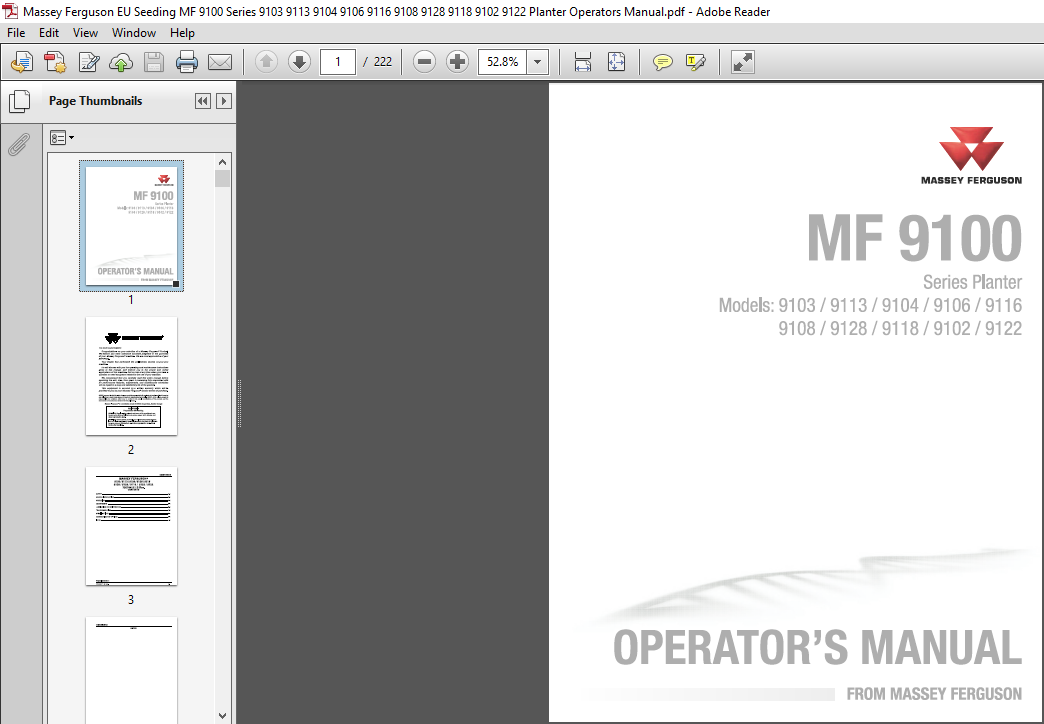Open the thumbnails options dropdown menu
The height and width of the screenshot is (724, 1044).
pyautogui.click(x=62, y=137)
